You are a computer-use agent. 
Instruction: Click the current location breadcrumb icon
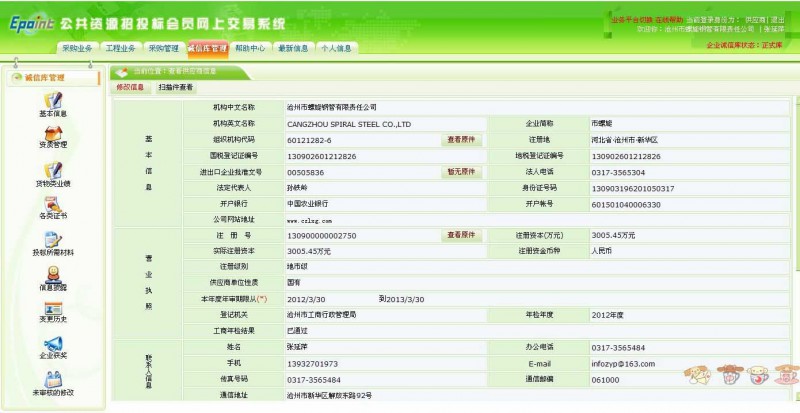coord(121,72)
